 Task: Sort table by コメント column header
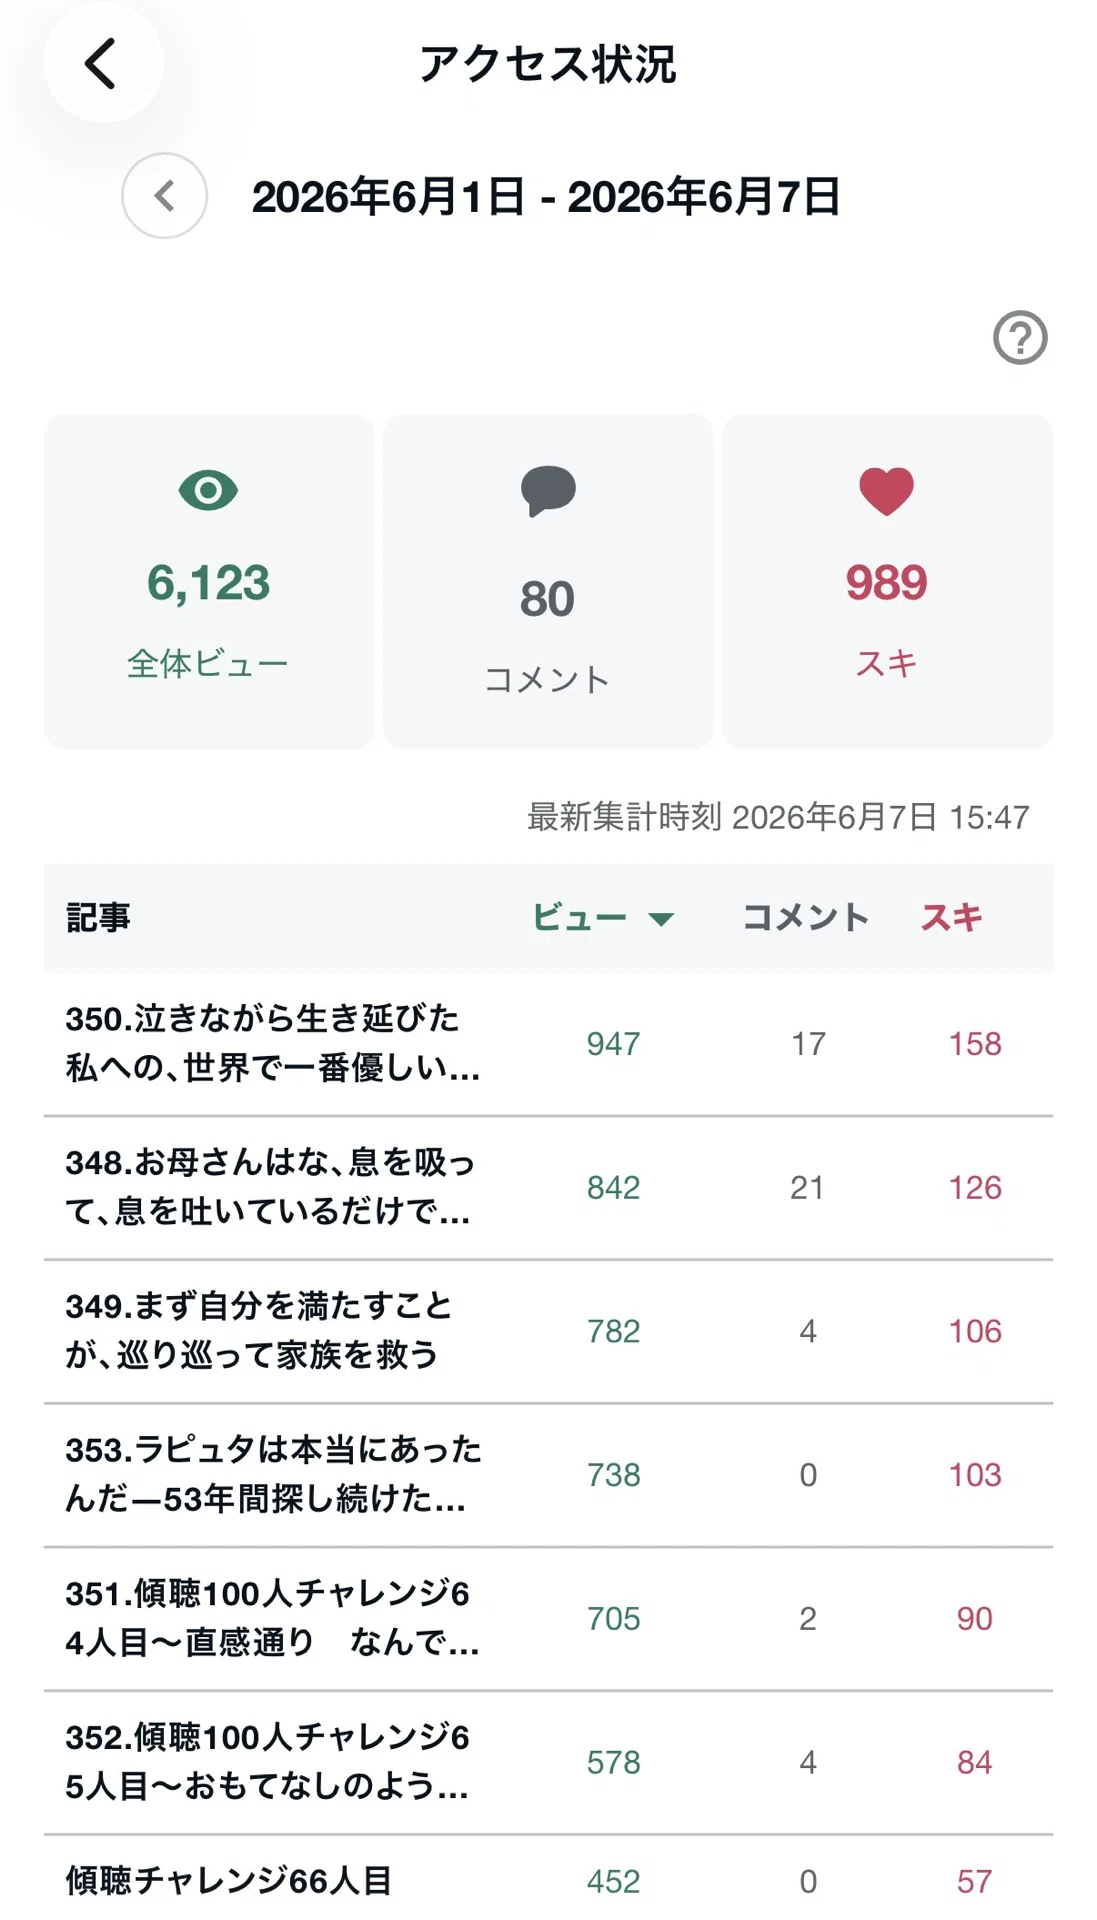(x=806, y=917)
